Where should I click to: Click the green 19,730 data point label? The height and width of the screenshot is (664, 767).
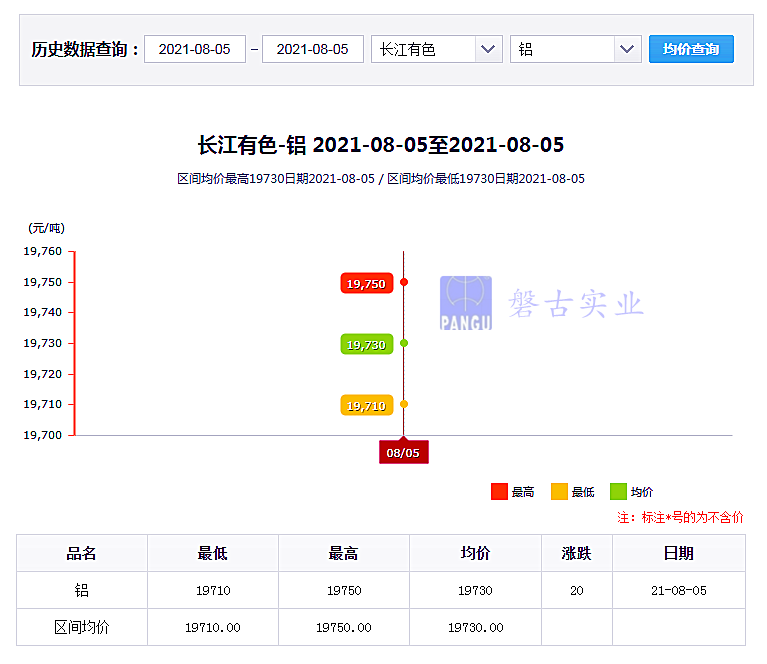366,344
